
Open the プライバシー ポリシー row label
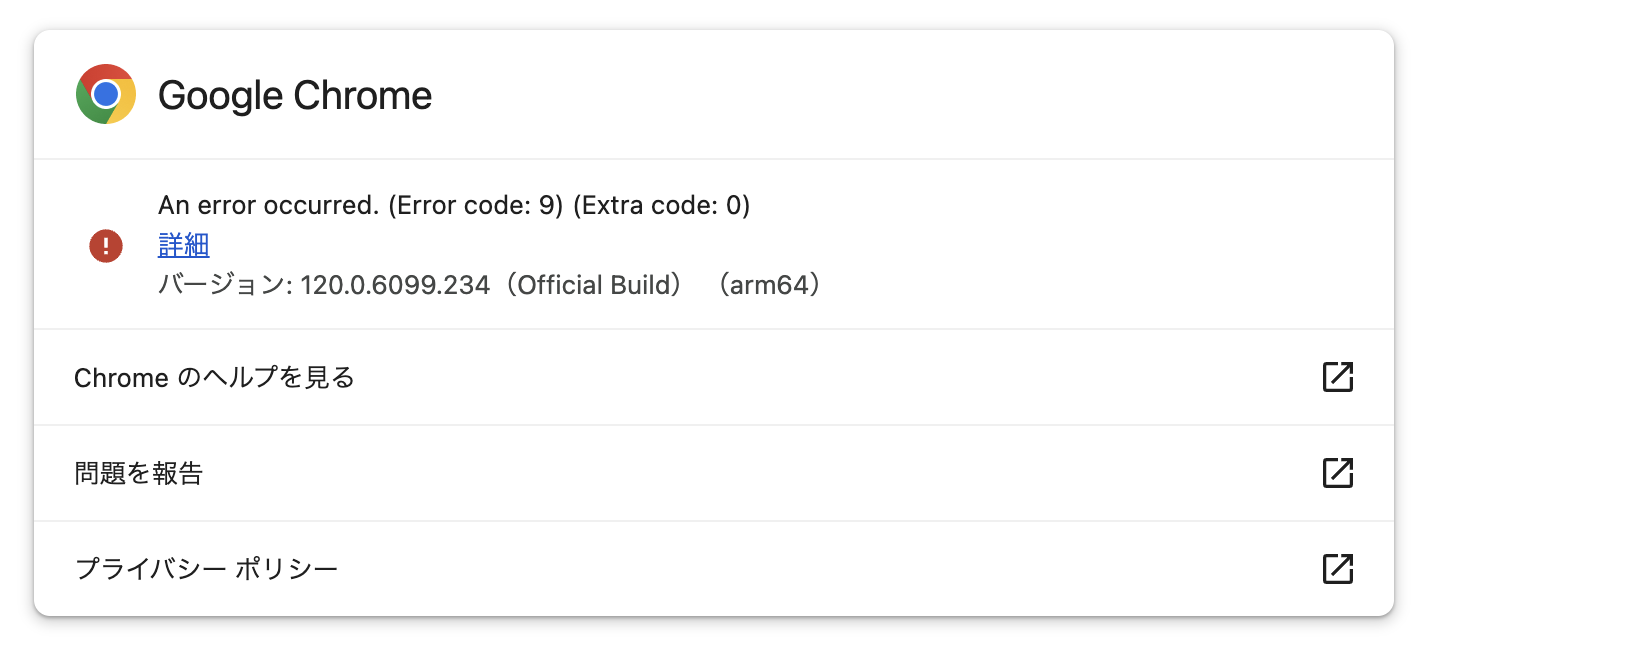[x=206, y=569]
